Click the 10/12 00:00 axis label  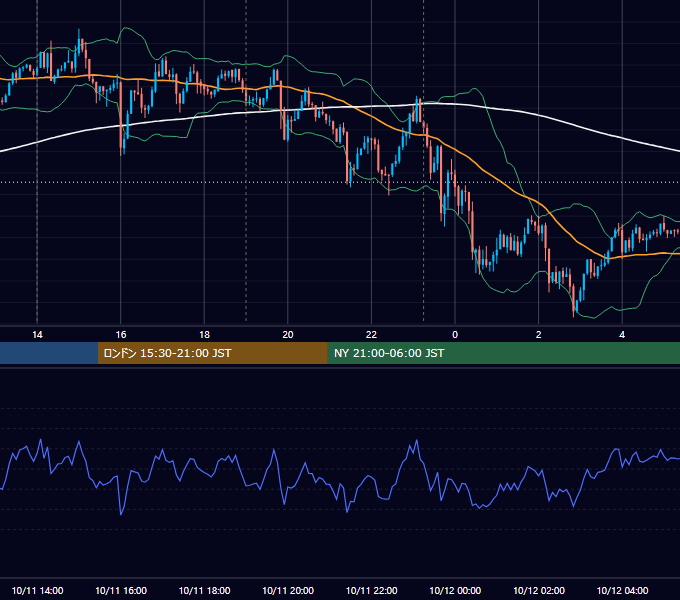(x=455, y=590)
